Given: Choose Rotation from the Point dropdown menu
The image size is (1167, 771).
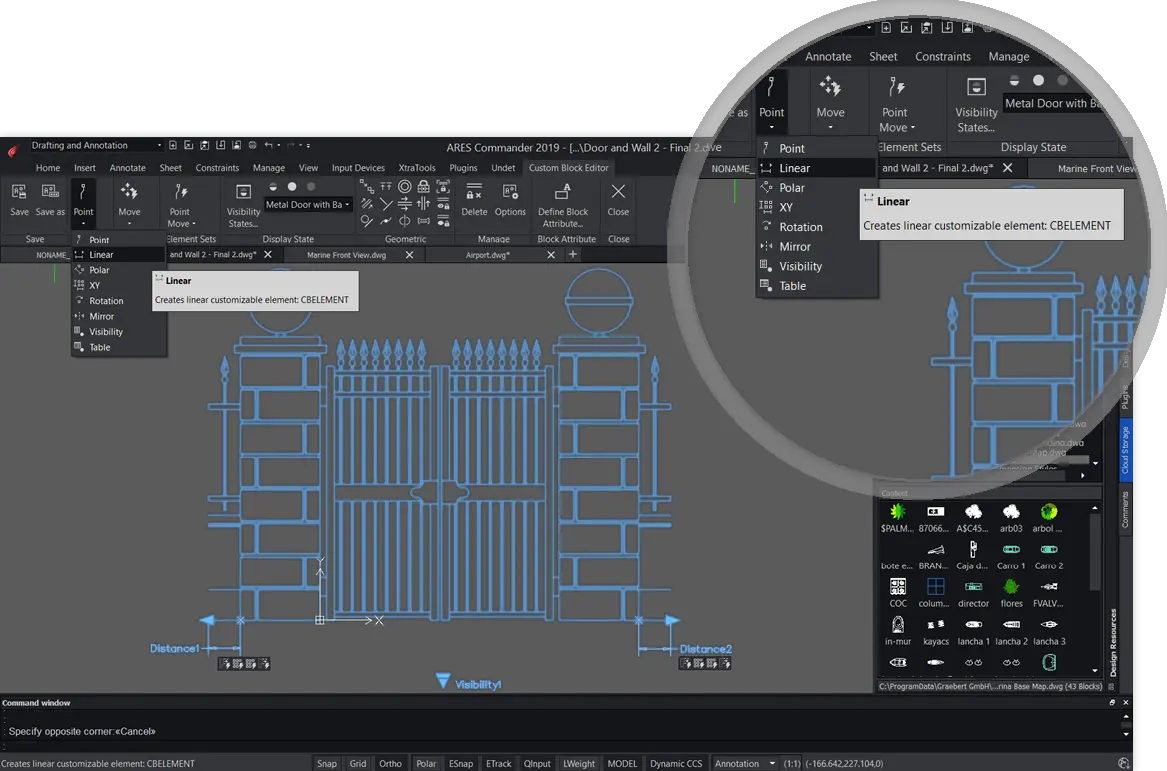Looking at the screenshot, I should (118, 301).
